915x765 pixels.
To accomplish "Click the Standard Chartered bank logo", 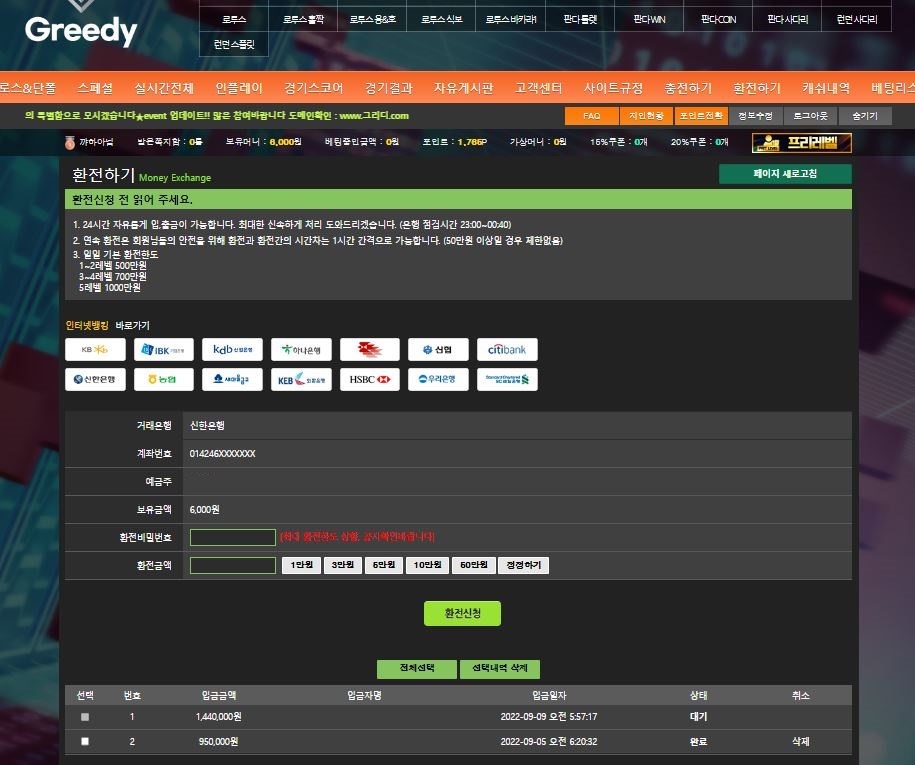I will tap(507, 379).
